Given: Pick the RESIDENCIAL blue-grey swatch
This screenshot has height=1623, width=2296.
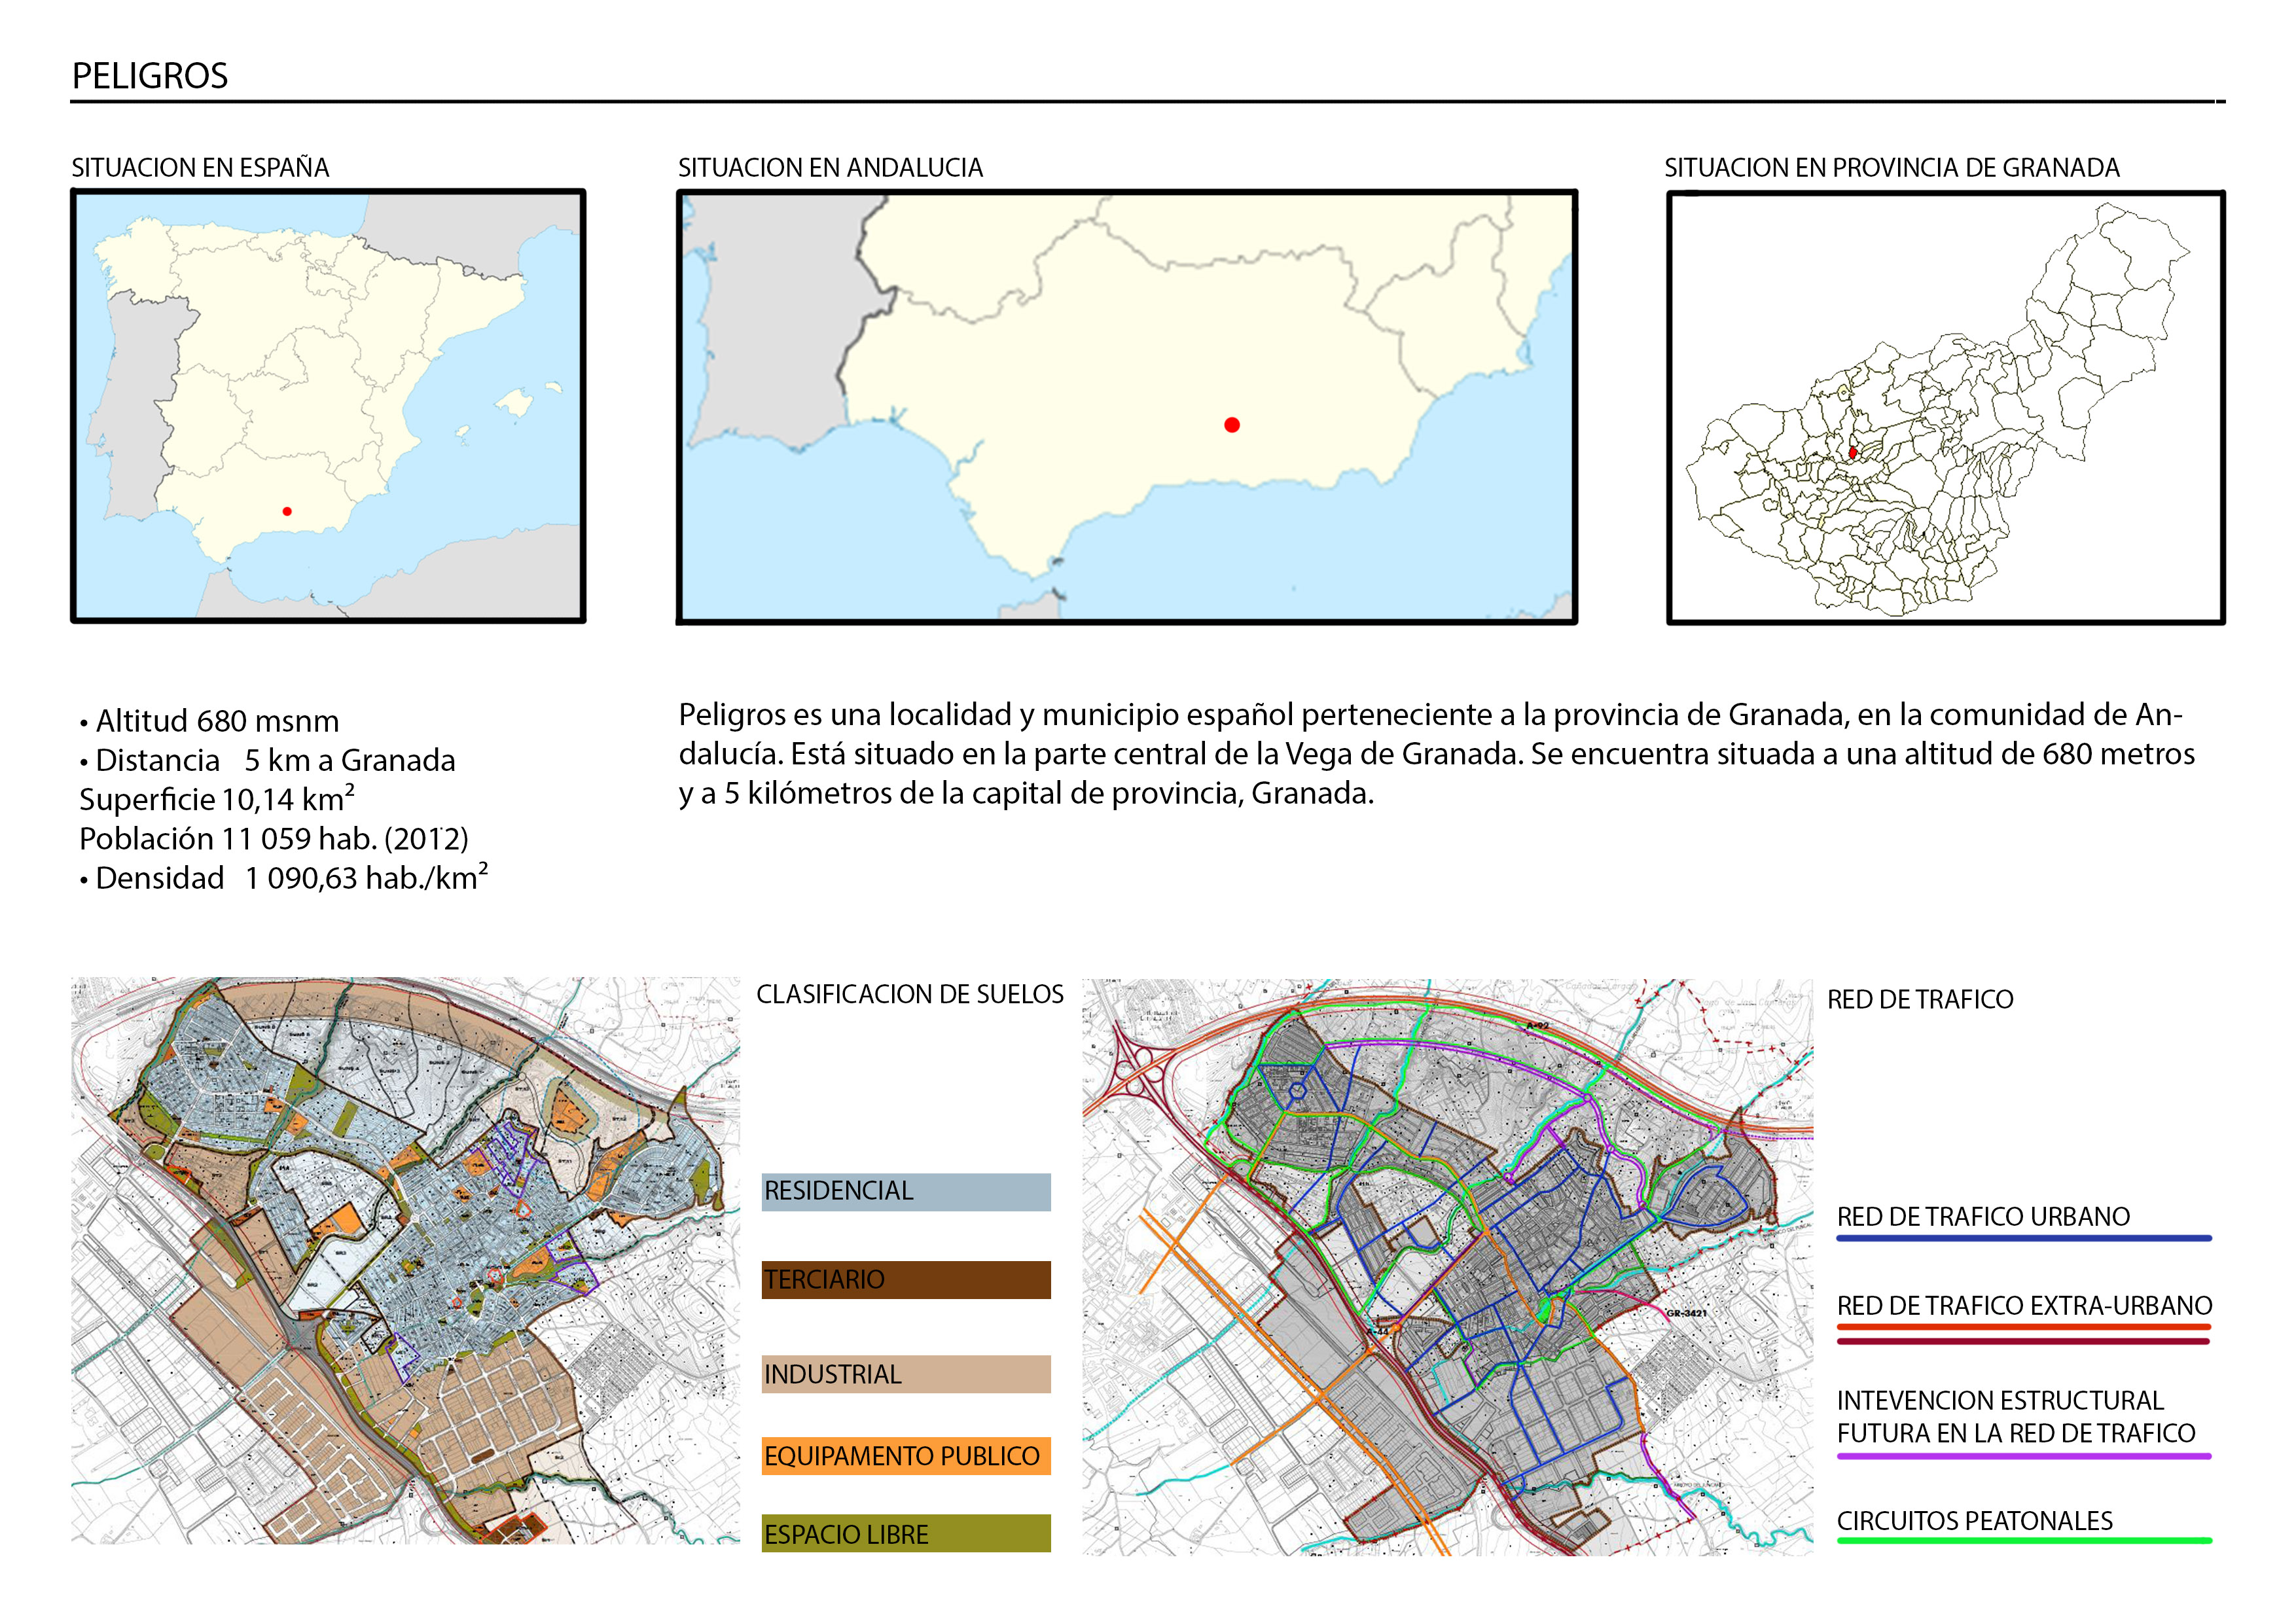Looking at the screenshot, I should tap(906, 1192).
